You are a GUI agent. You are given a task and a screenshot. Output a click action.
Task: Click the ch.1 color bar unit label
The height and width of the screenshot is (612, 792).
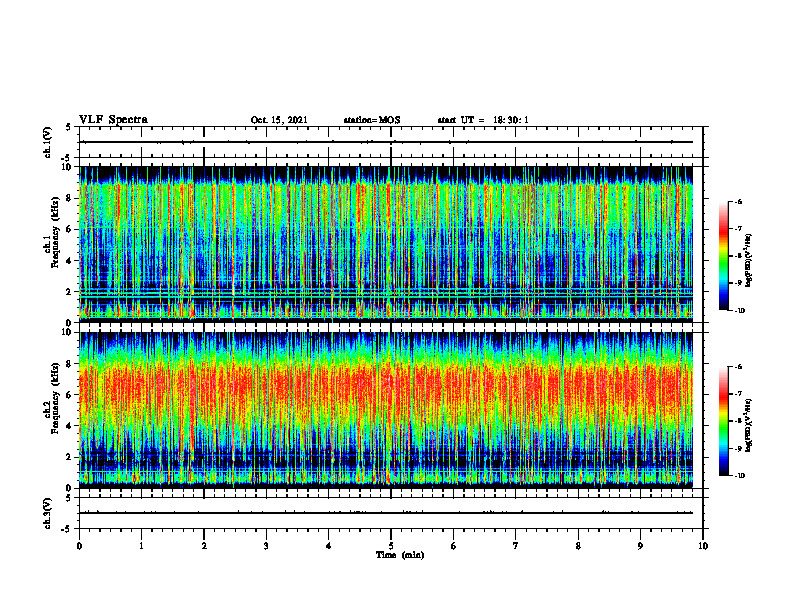[x=749, y=261]
